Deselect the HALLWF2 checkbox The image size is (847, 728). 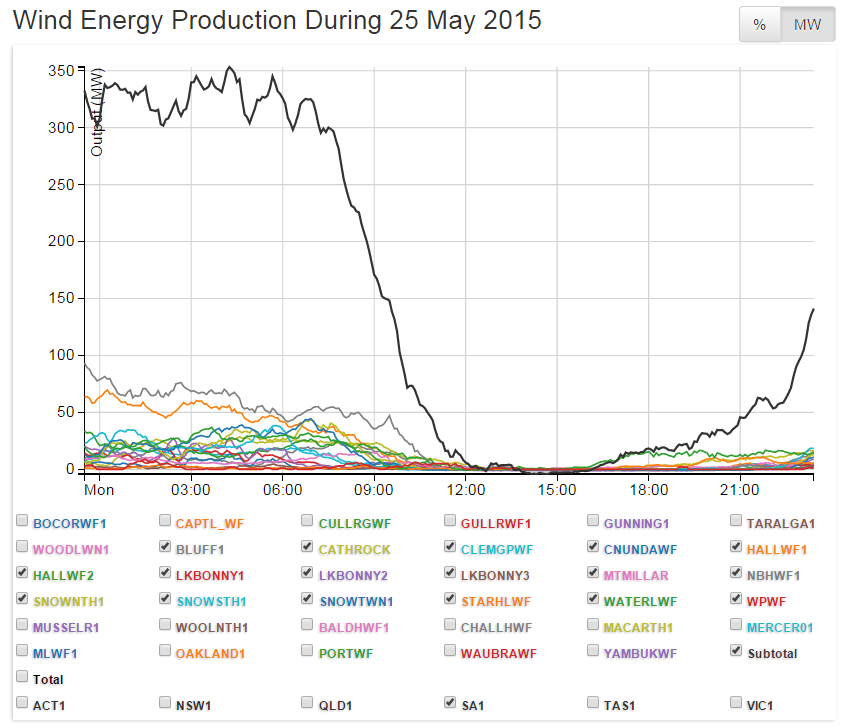point(22,574)
